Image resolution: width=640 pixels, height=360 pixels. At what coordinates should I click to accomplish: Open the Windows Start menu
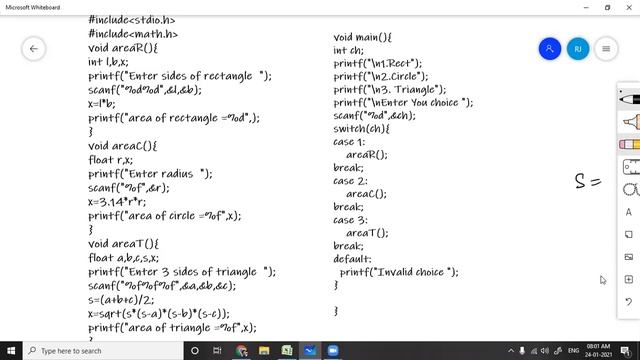pyautogui.click(x=11, y=351)
